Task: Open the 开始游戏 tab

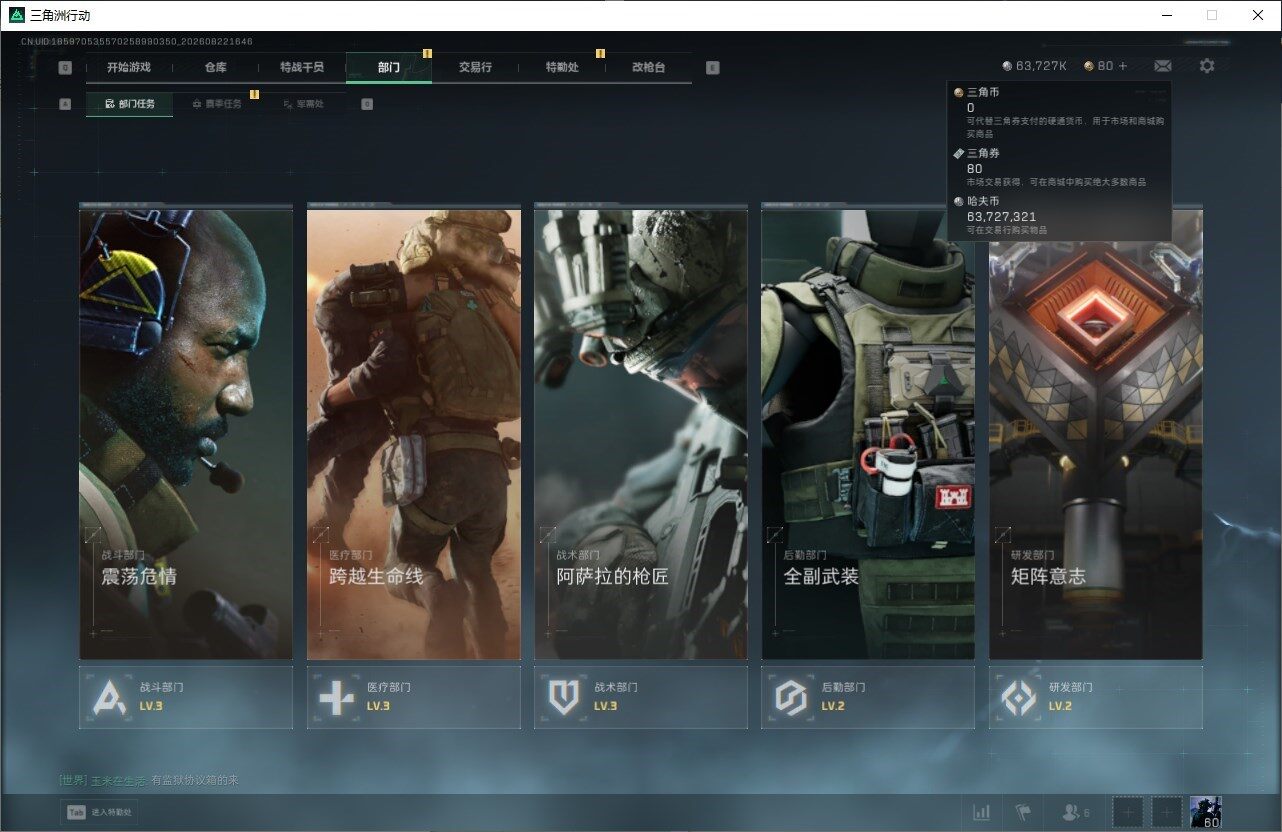Action: click(x=129, y=67)
